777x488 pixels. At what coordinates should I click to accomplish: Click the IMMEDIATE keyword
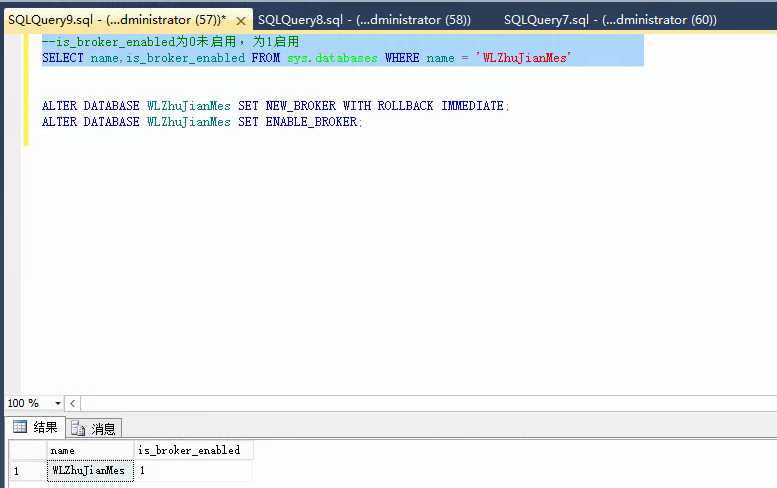(x=473, y=106)
